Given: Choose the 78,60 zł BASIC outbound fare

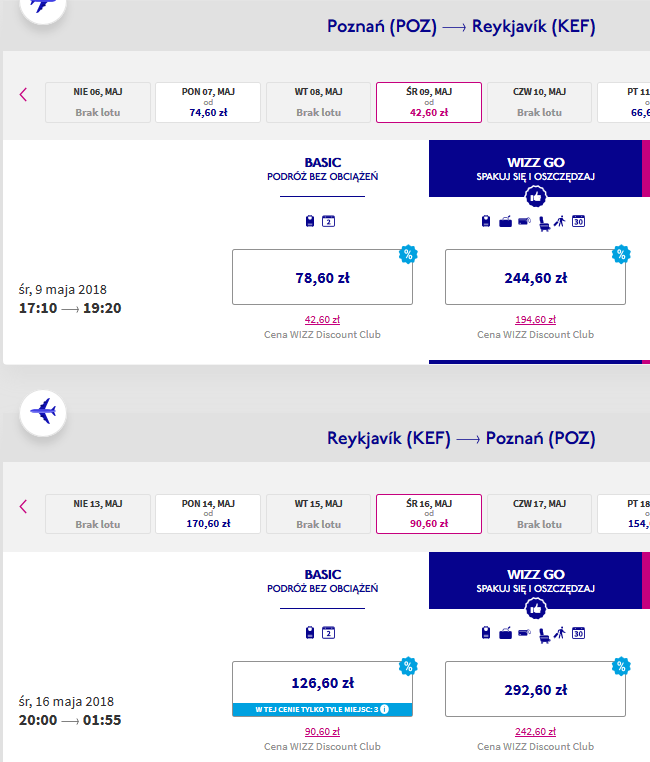Looking at the screenshot, I should click(x=323, y=277).
